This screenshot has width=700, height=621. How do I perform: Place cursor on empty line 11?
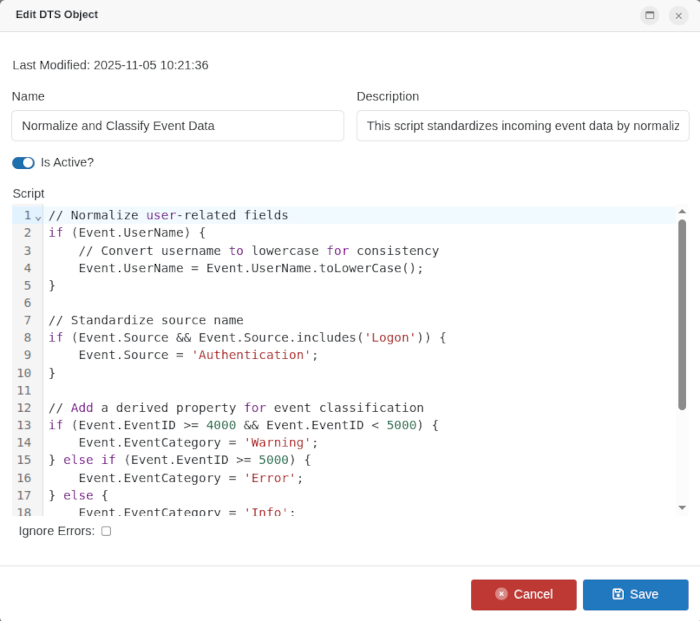point(200,390)
